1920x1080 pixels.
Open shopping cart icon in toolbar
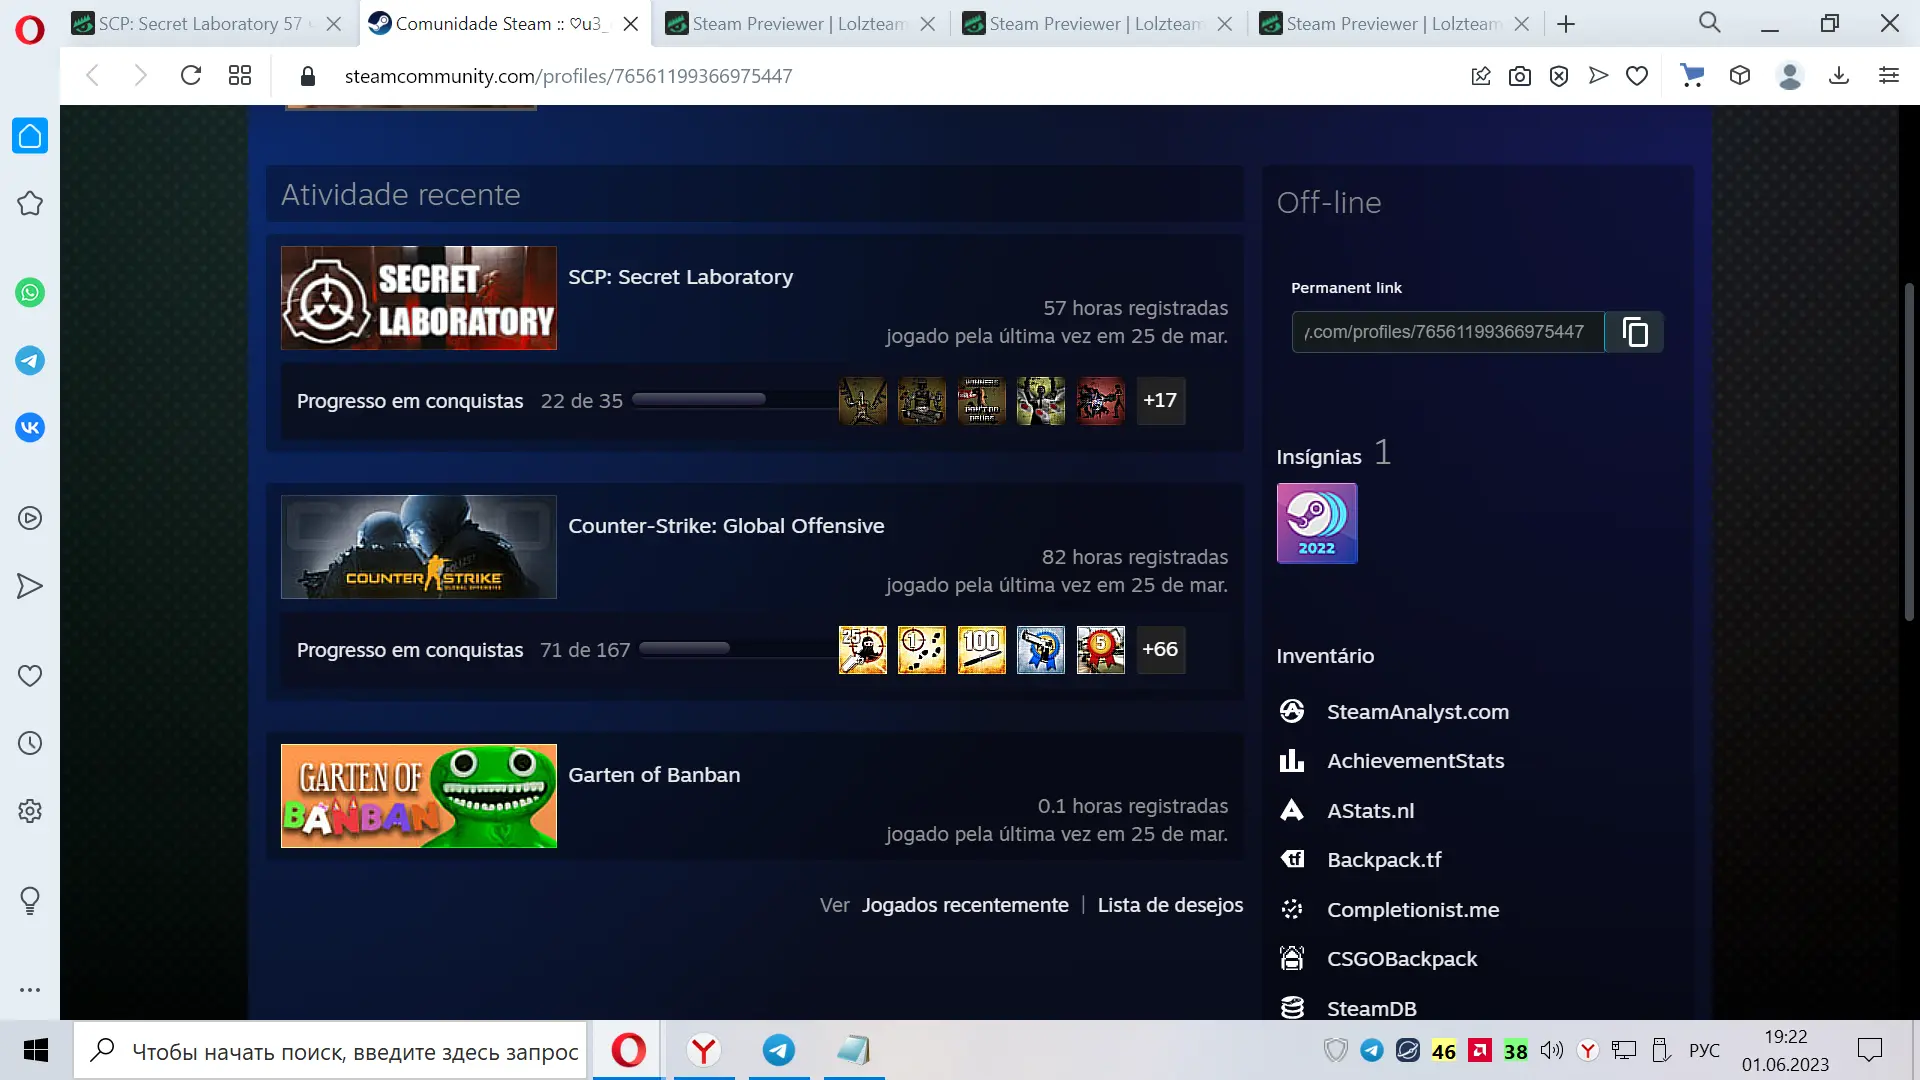pos(1692,76)
